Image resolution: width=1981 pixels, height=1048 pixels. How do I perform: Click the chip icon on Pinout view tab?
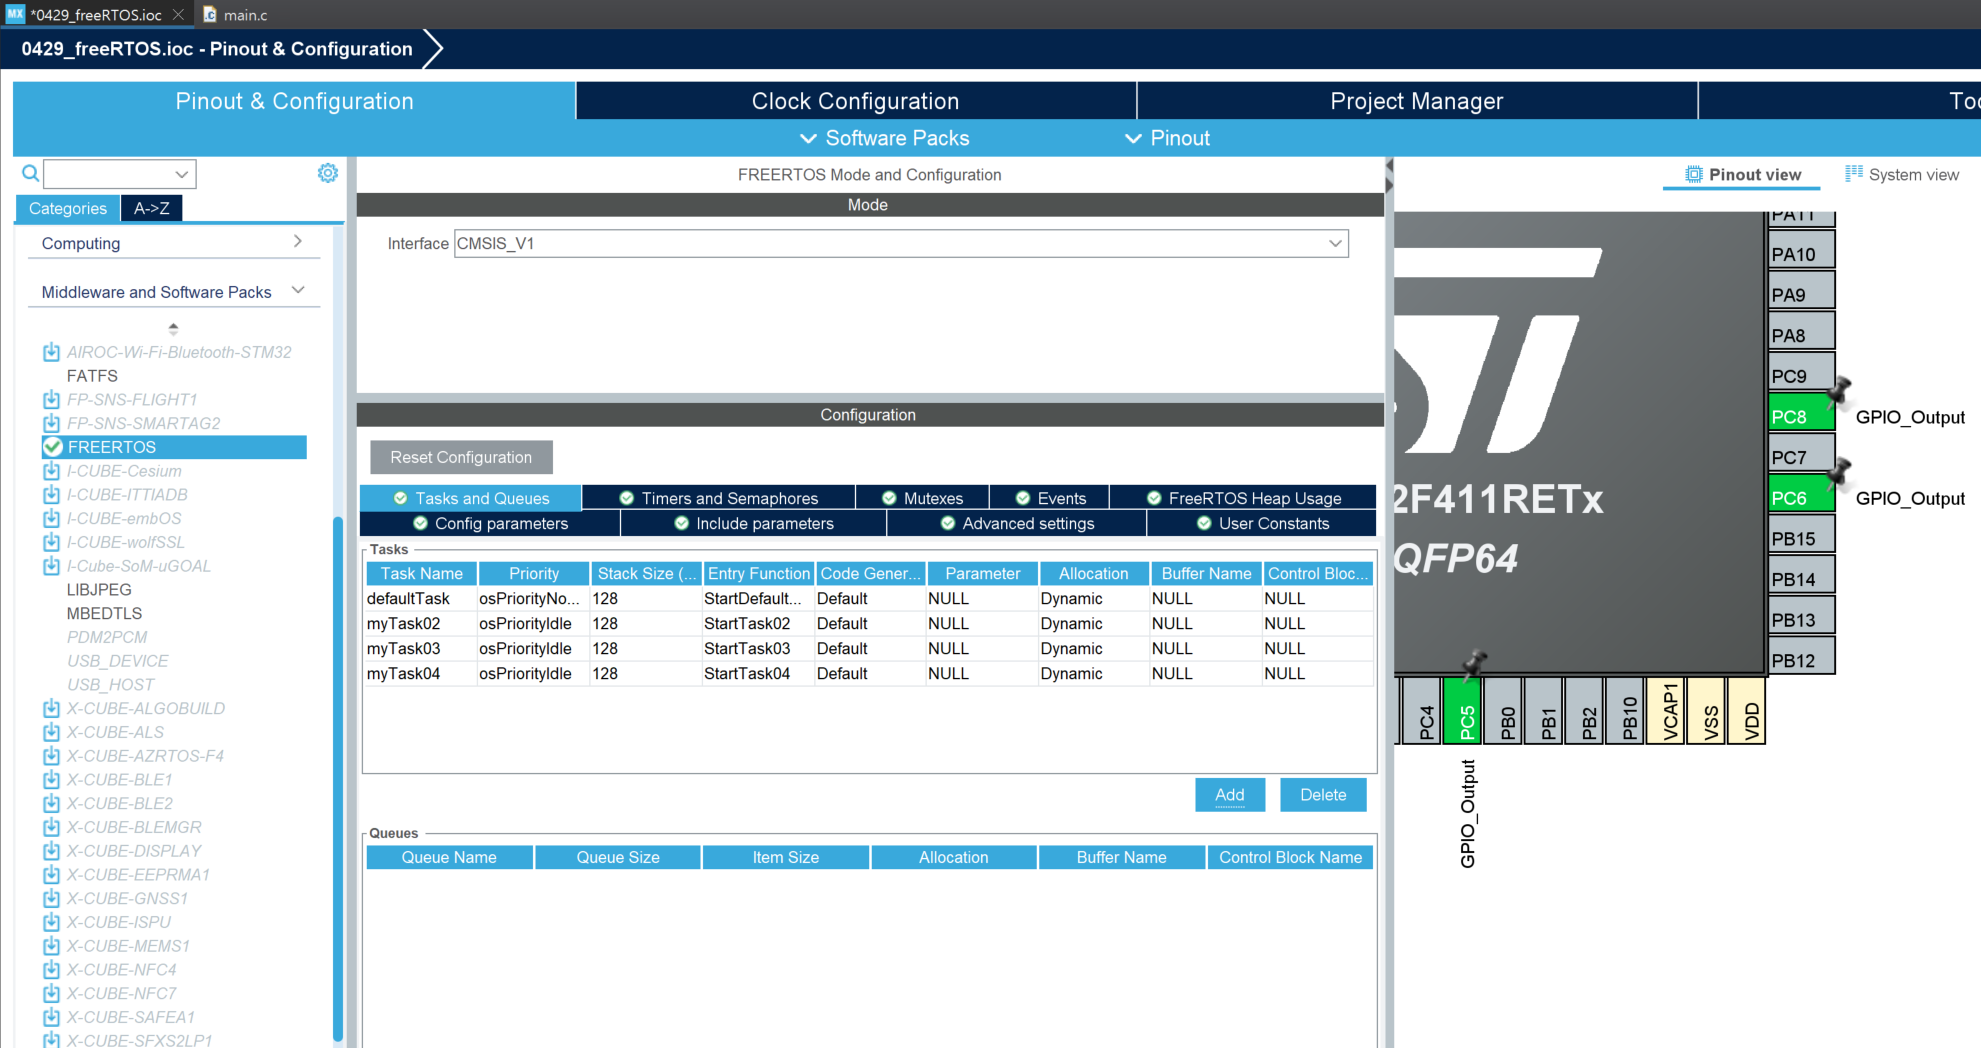pos(1694,174)
